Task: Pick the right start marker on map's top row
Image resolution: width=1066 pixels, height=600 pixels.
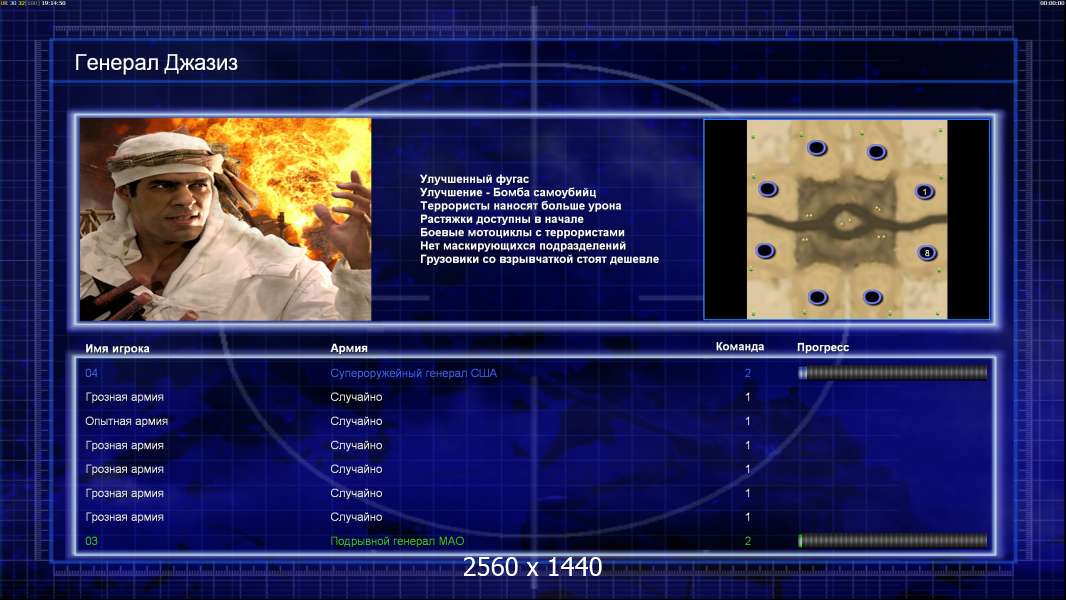Action: click(x=876, y=152)
